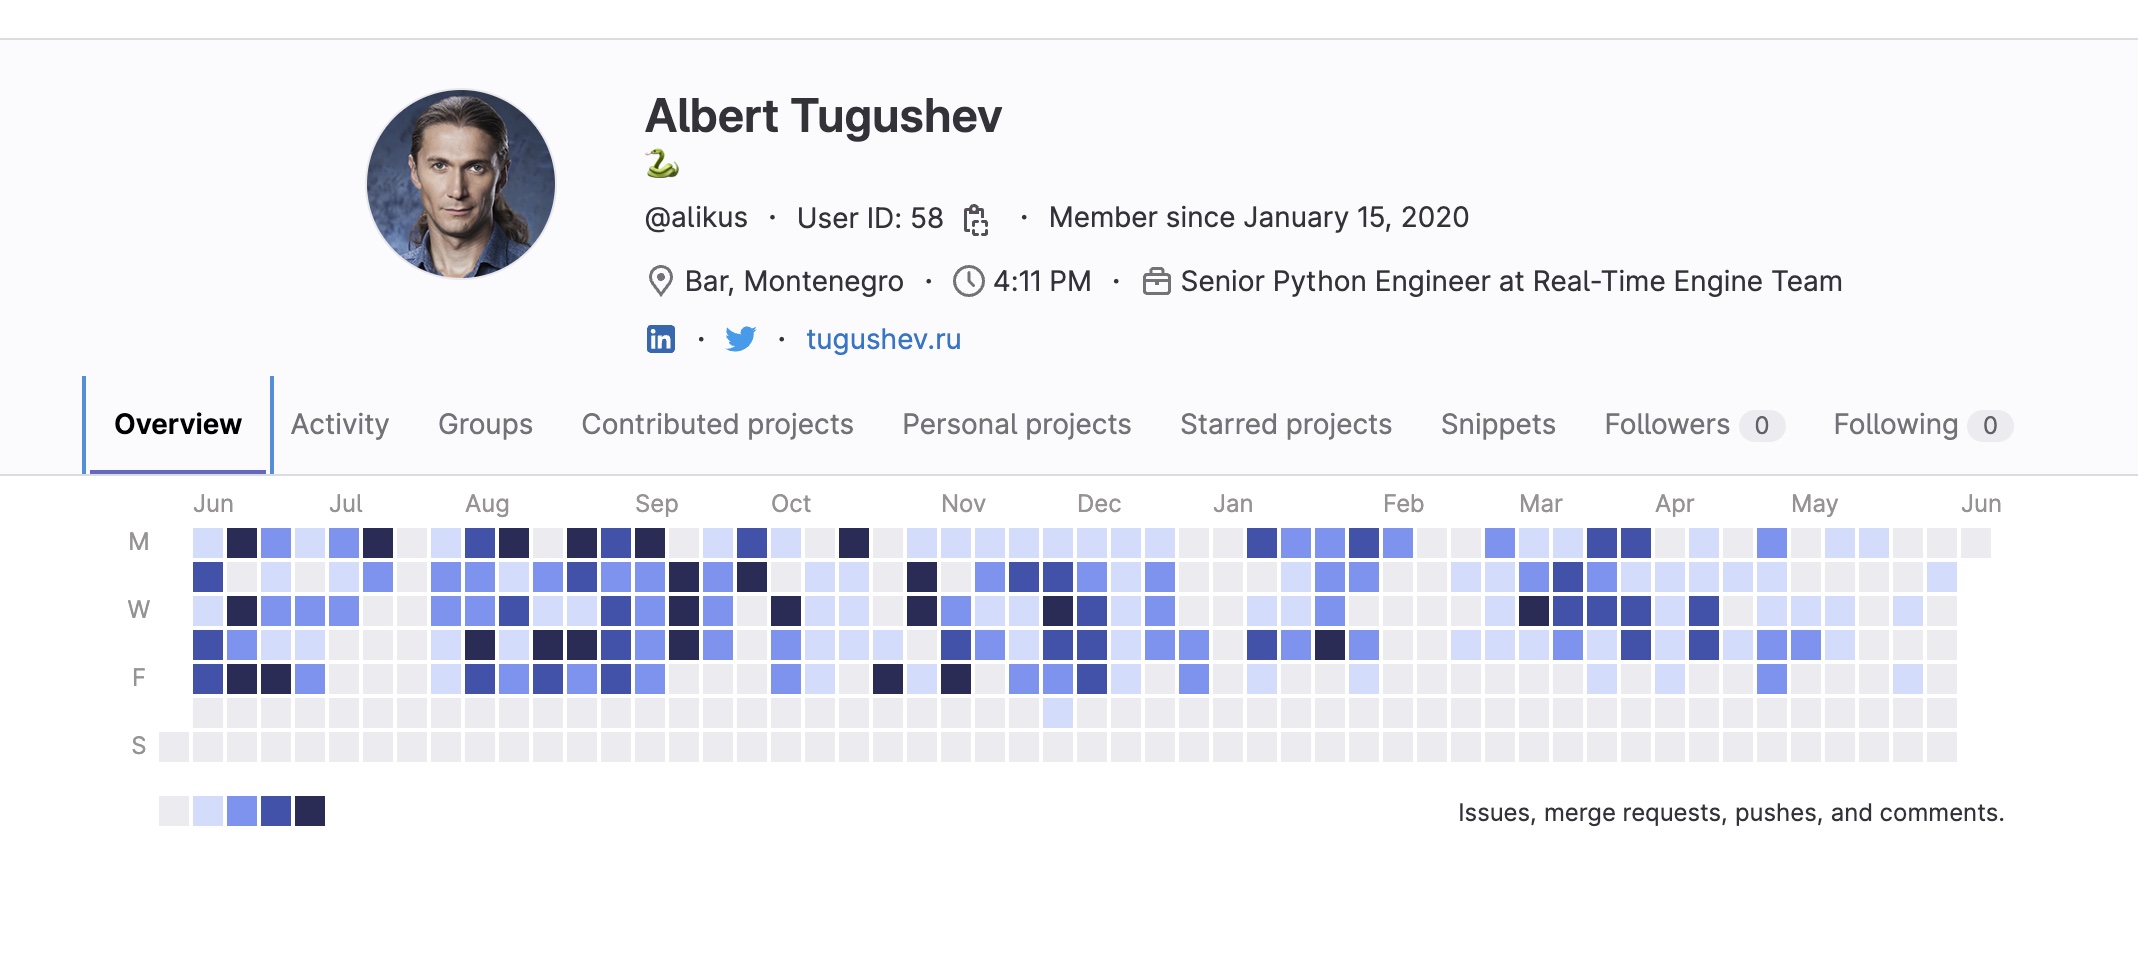Switch to the Activity tab
Viewport: 2138px width, 962px height.
(339, 424)
